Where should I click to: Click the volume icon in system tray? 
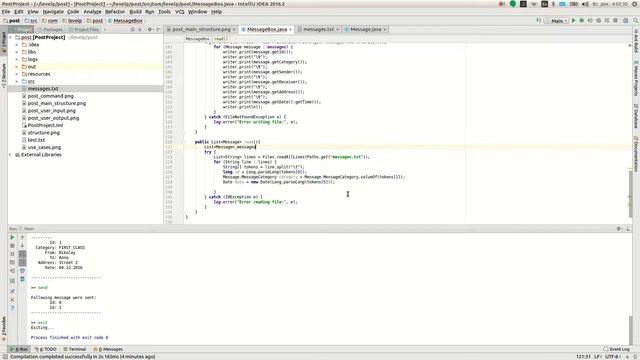585,4
